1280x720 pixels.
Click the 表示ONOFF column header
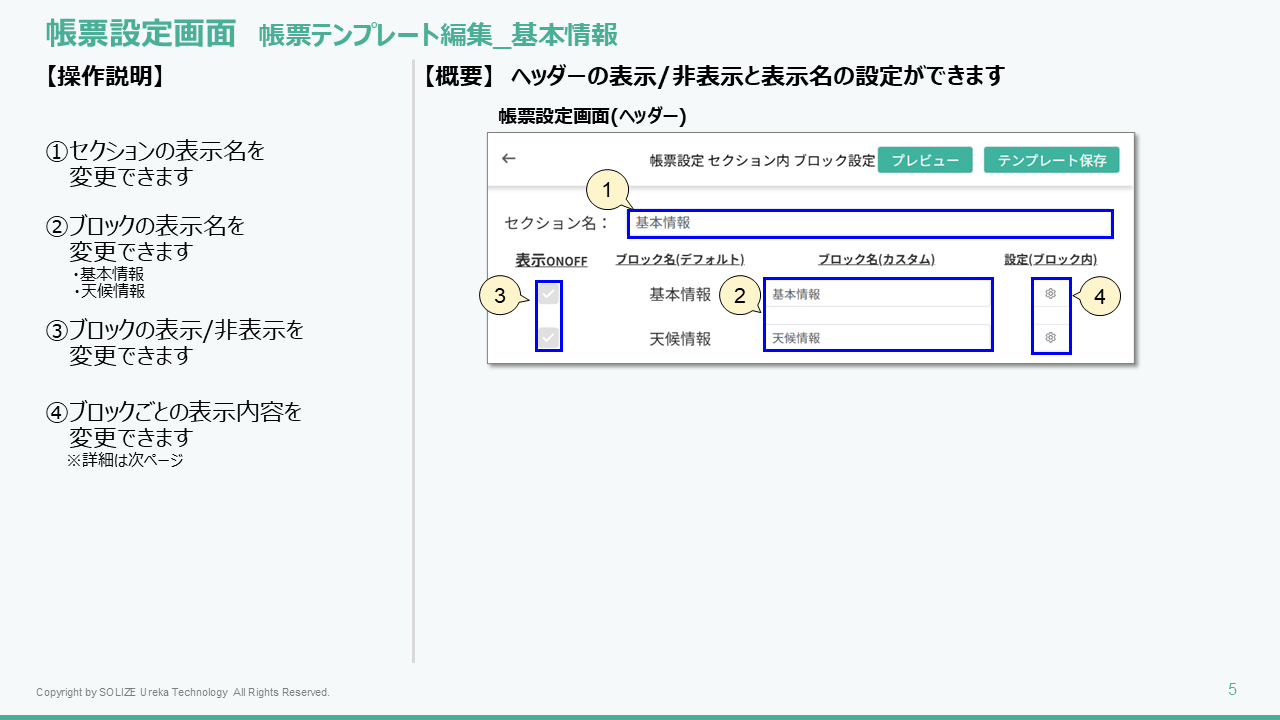click(551, 260)
